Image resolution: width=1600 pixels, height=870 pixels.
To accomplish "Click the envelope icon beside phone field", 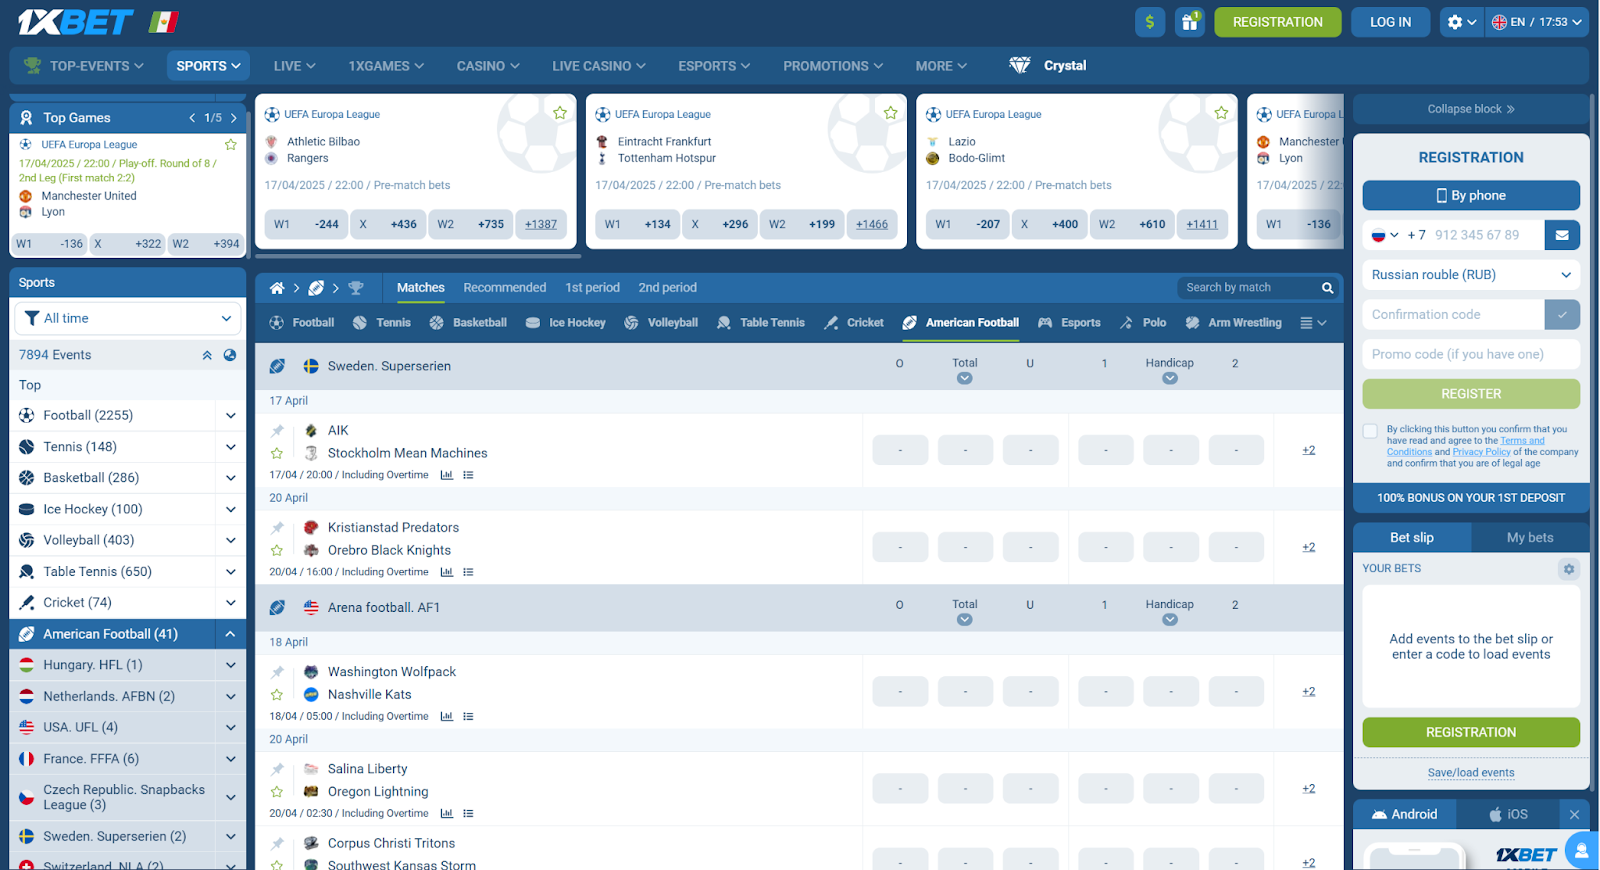I will [1562, 235].
